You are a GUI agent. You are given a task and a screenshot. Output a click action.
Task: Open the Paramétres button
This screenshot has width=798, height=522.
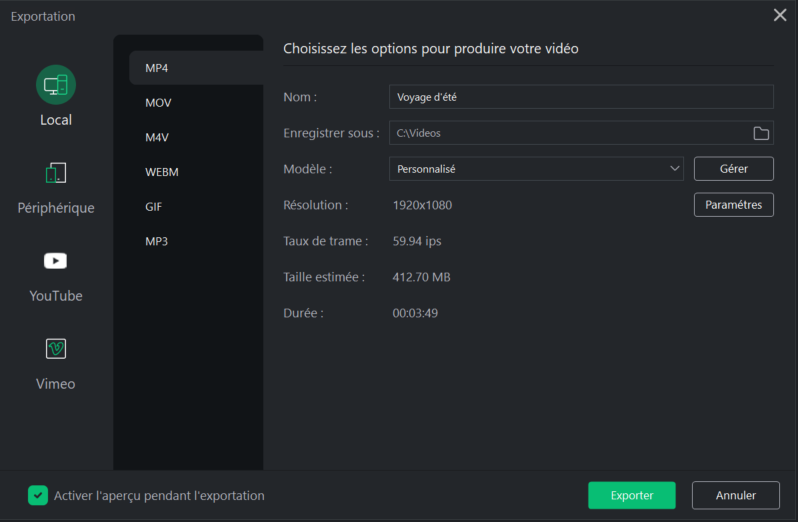pyautogui.click(x=733, y=205)
